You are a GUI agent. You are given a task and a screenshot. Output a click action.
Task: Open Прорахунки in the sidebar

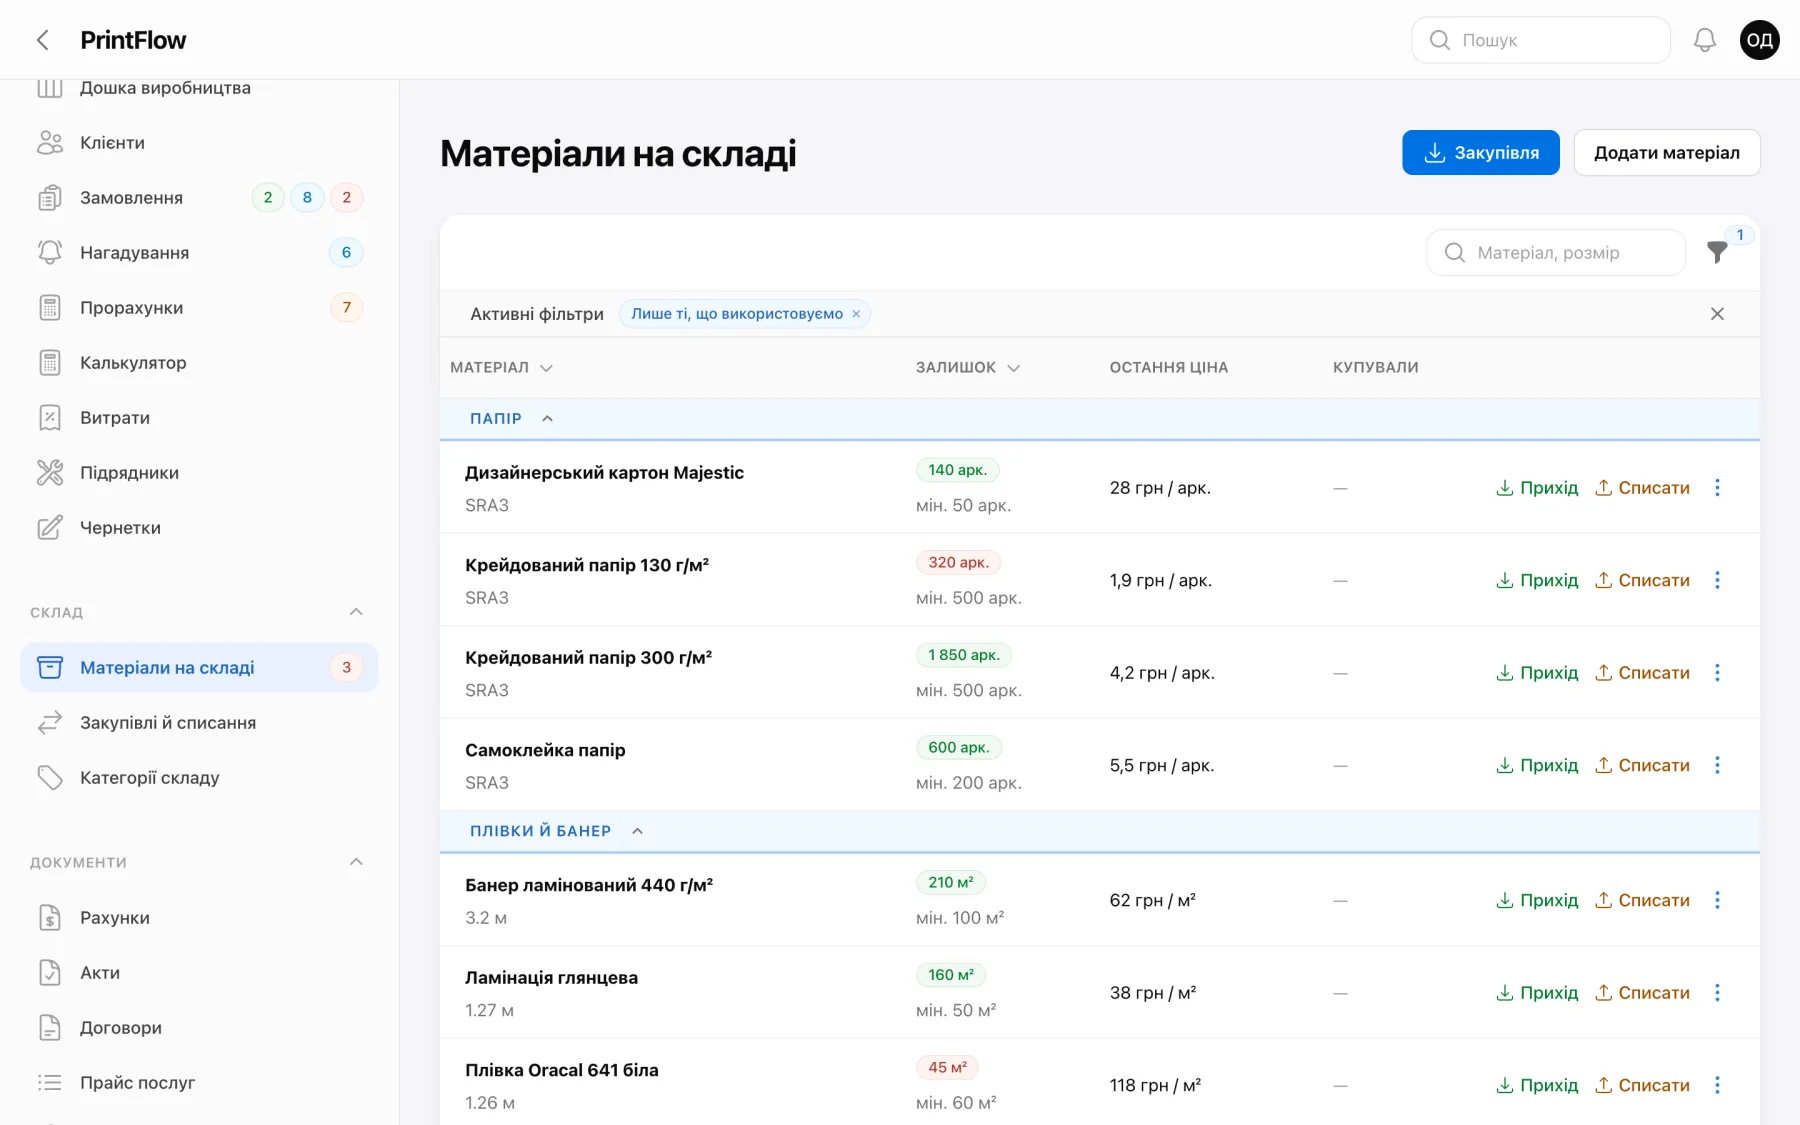point(199,308)
